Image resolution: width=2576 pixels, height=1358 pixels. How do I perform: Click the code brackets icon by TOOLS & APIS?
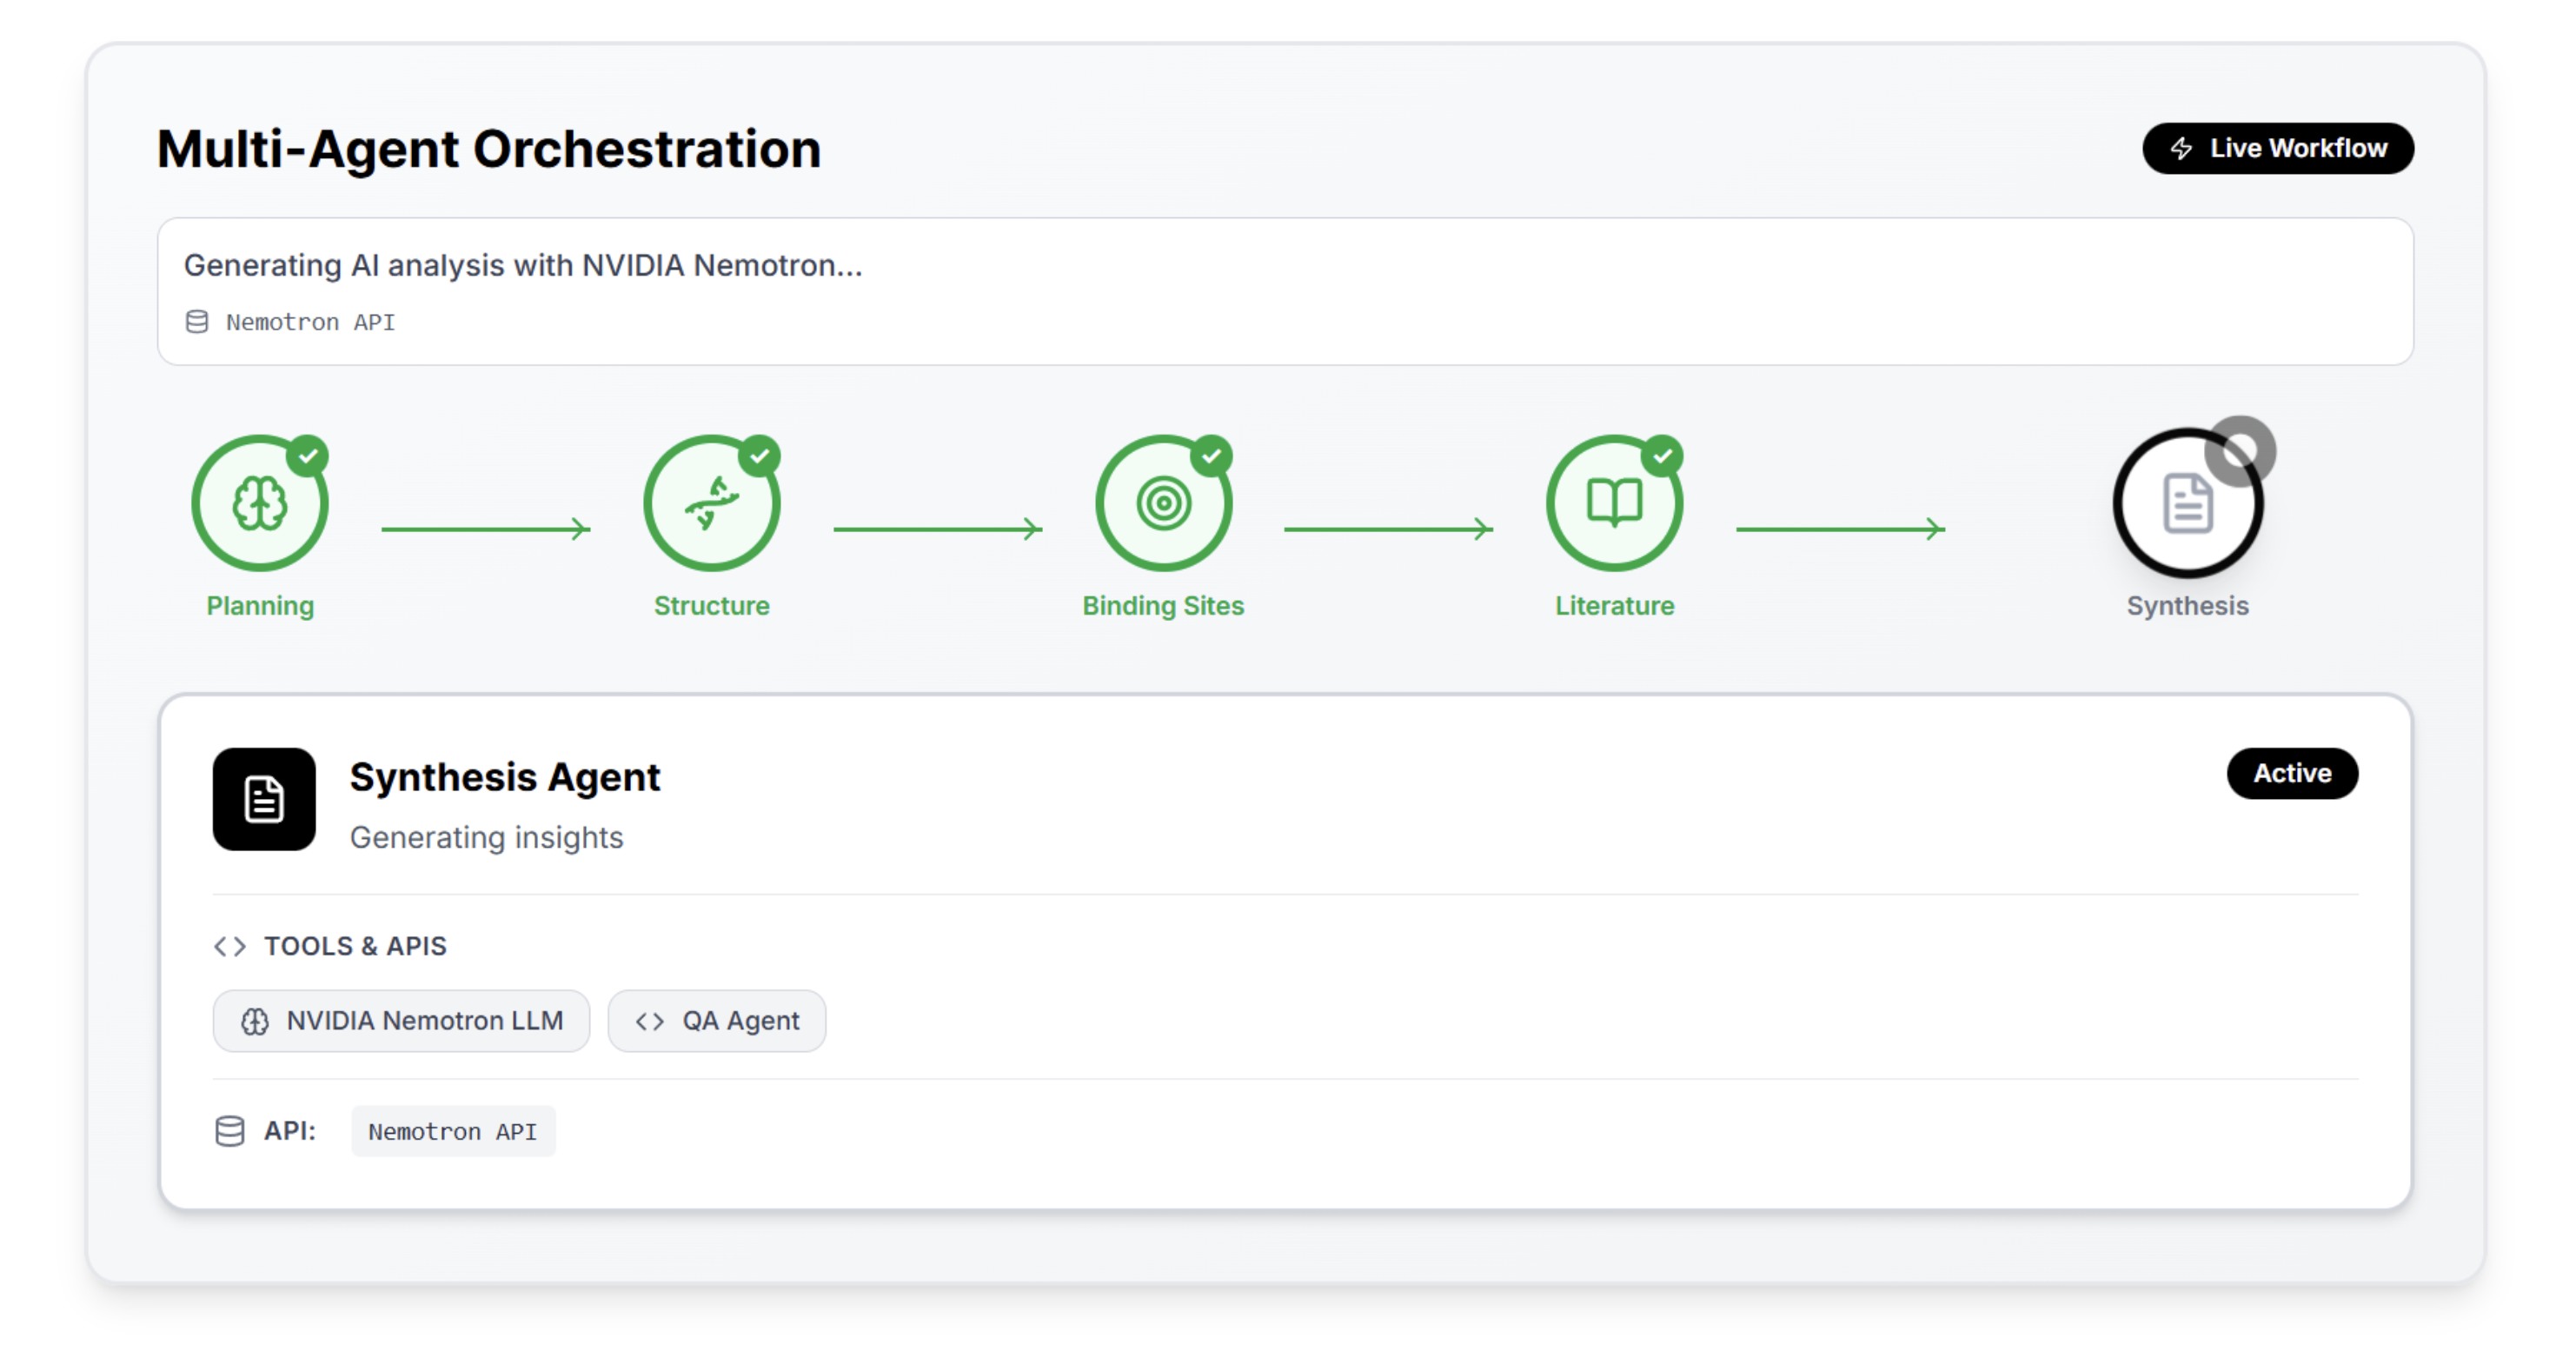[230, 946]
